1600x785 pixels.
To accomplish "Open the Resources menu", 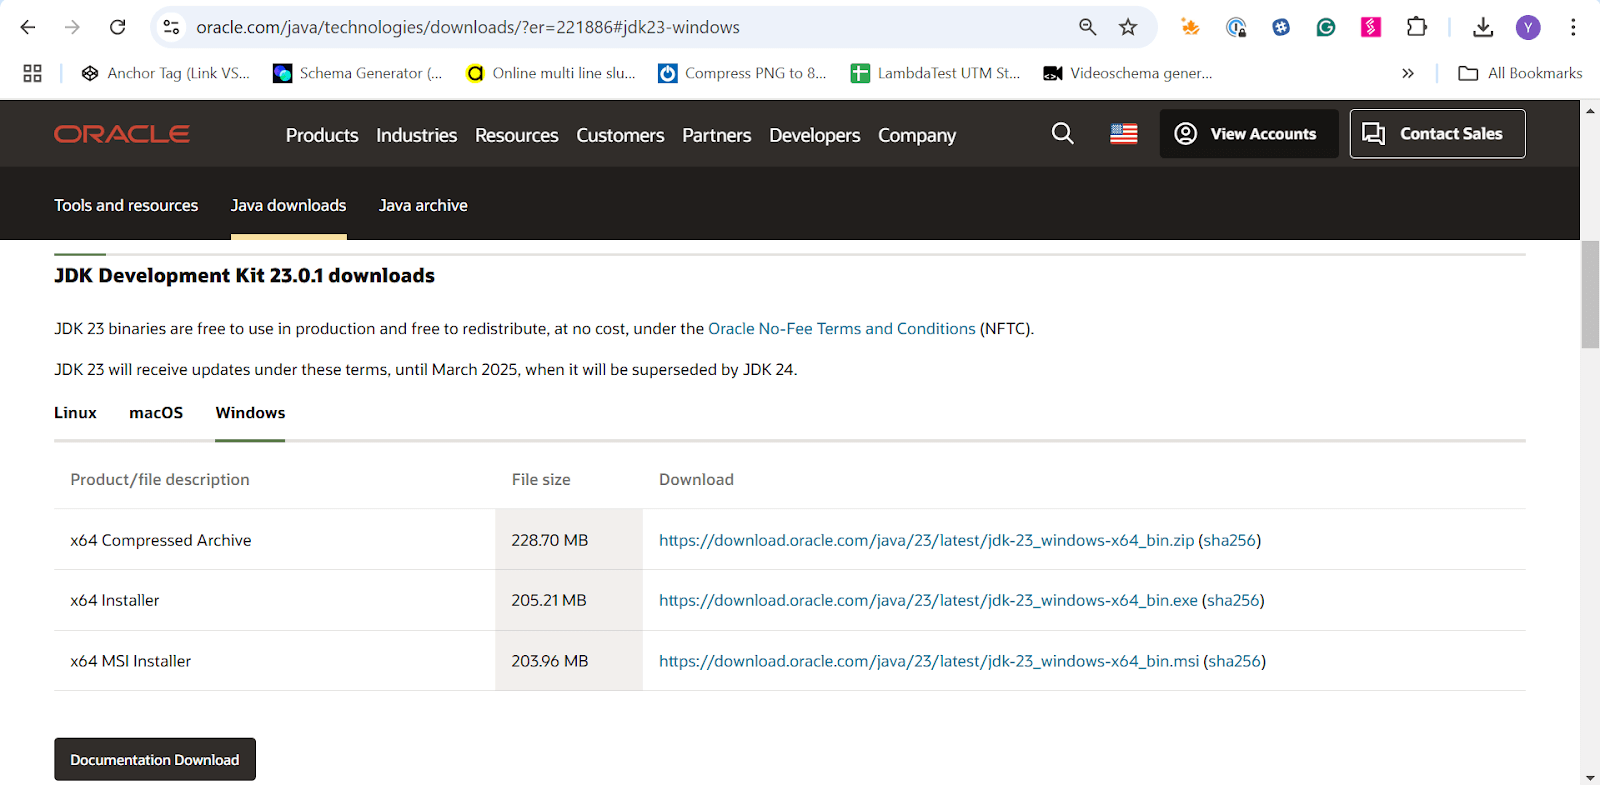I will tap(516, 135).
